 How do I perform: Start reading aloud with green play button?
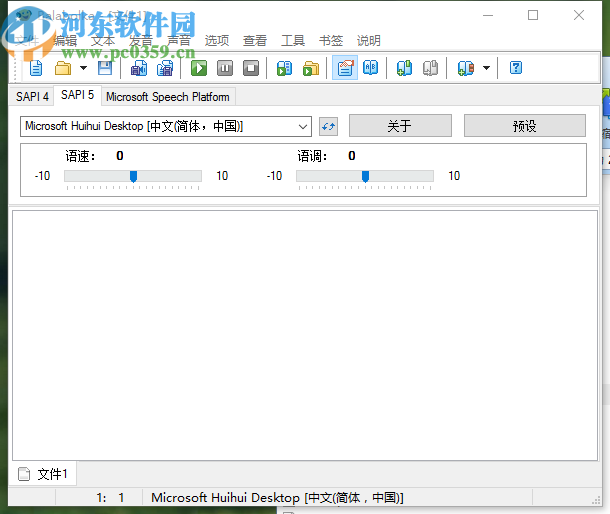pyautogui.click(x=199, y=68)
